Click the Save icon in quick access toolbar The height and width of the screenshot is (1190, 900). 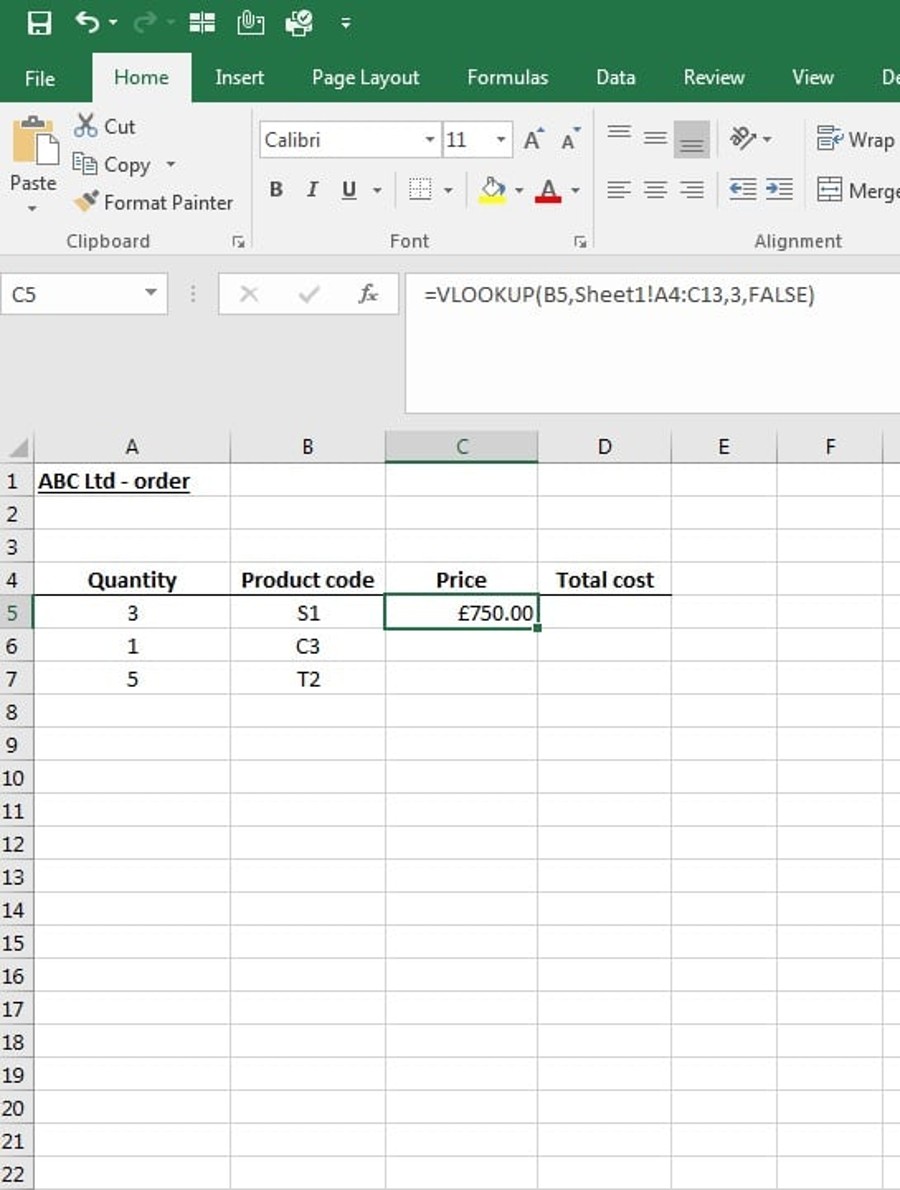39,23
